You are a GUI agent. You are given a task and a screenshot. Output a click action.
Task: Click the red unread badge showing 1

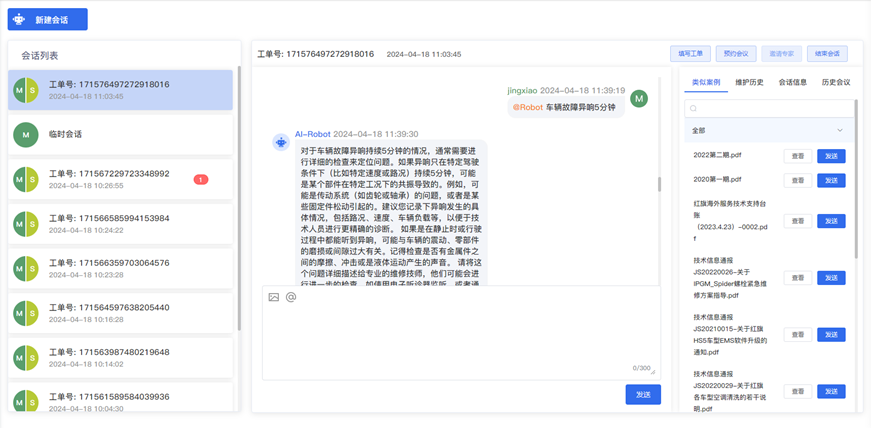coord(201,180)
